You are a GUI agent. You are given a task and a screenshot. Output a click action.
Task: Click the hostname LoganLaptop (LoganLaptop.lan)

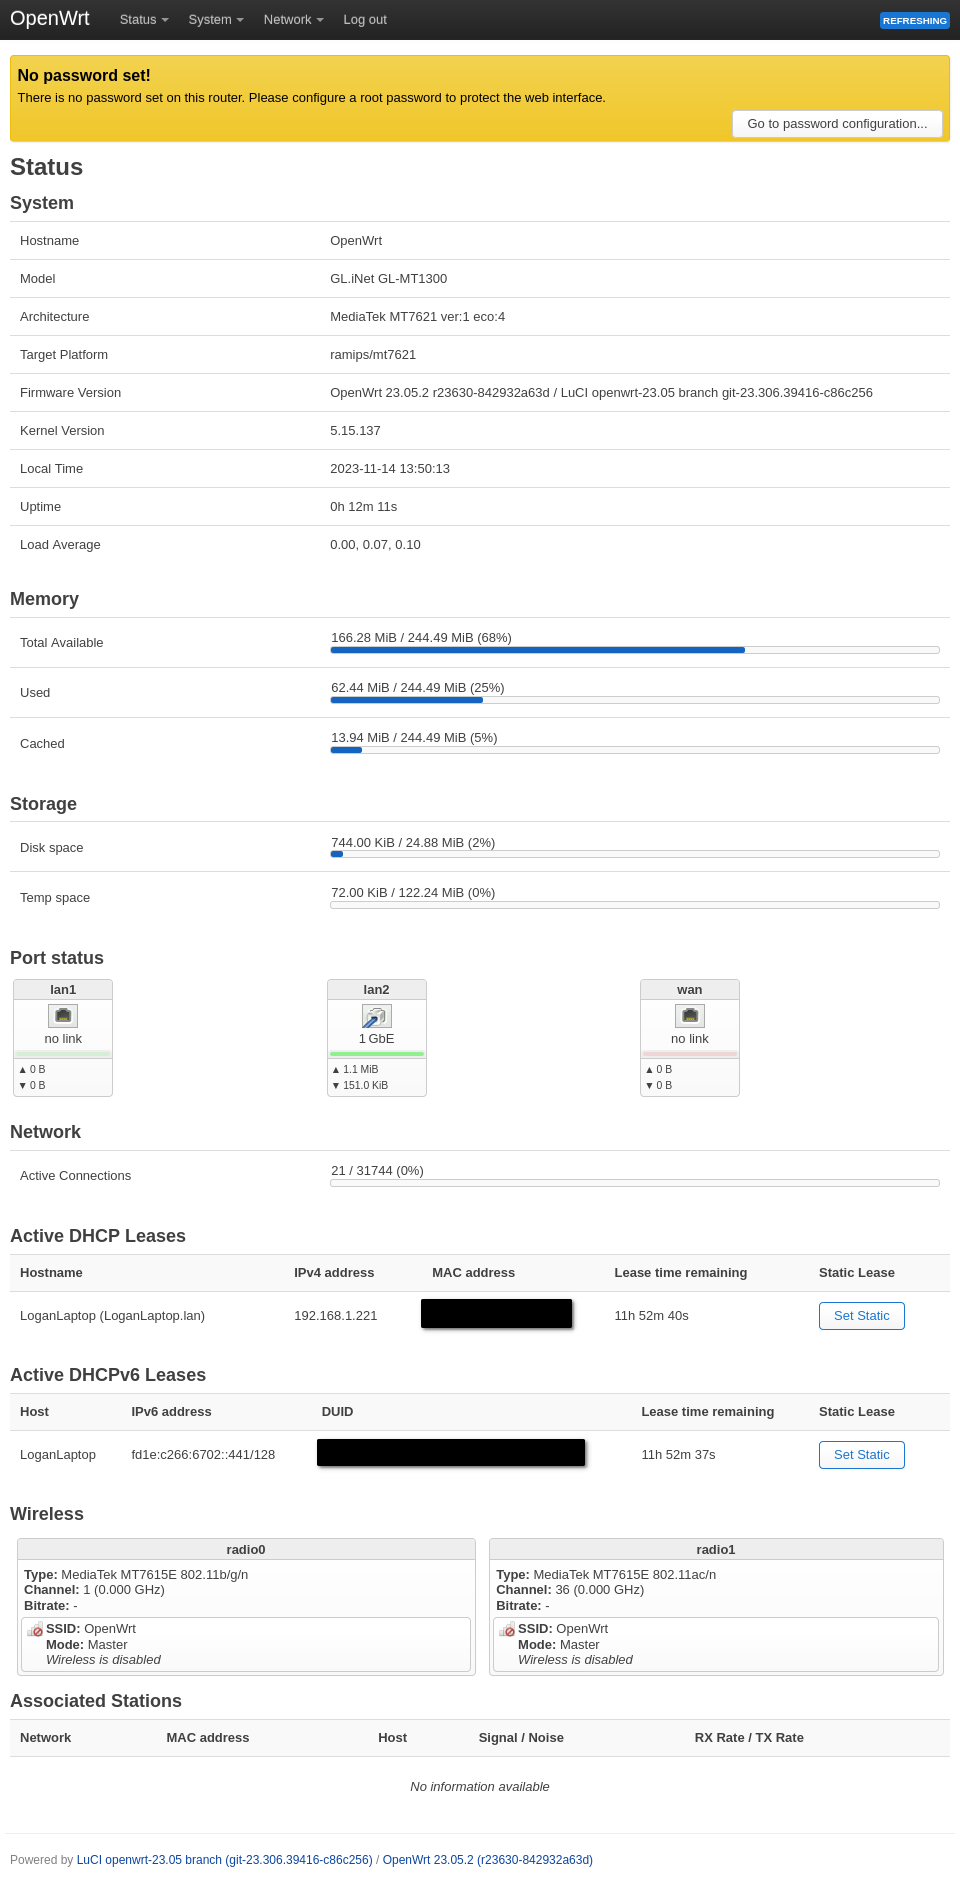coord(112,1316)
